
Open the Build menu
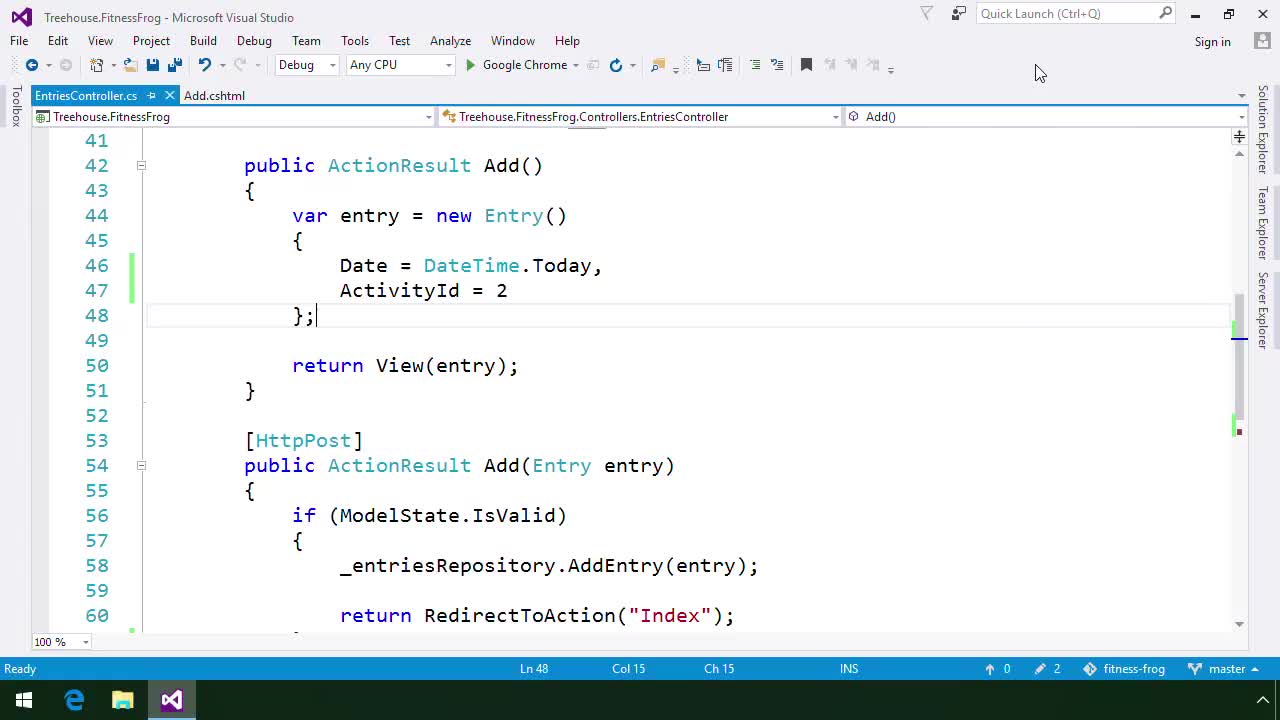203,41
